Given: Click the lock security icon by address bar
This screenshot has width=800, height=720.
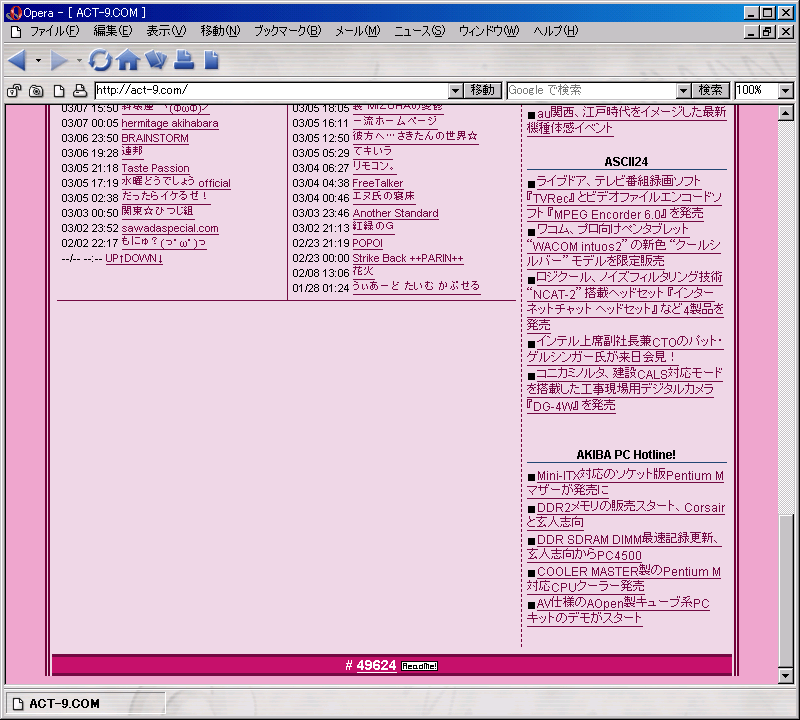Looking at the screenshot, I should (x=14, y=91).
